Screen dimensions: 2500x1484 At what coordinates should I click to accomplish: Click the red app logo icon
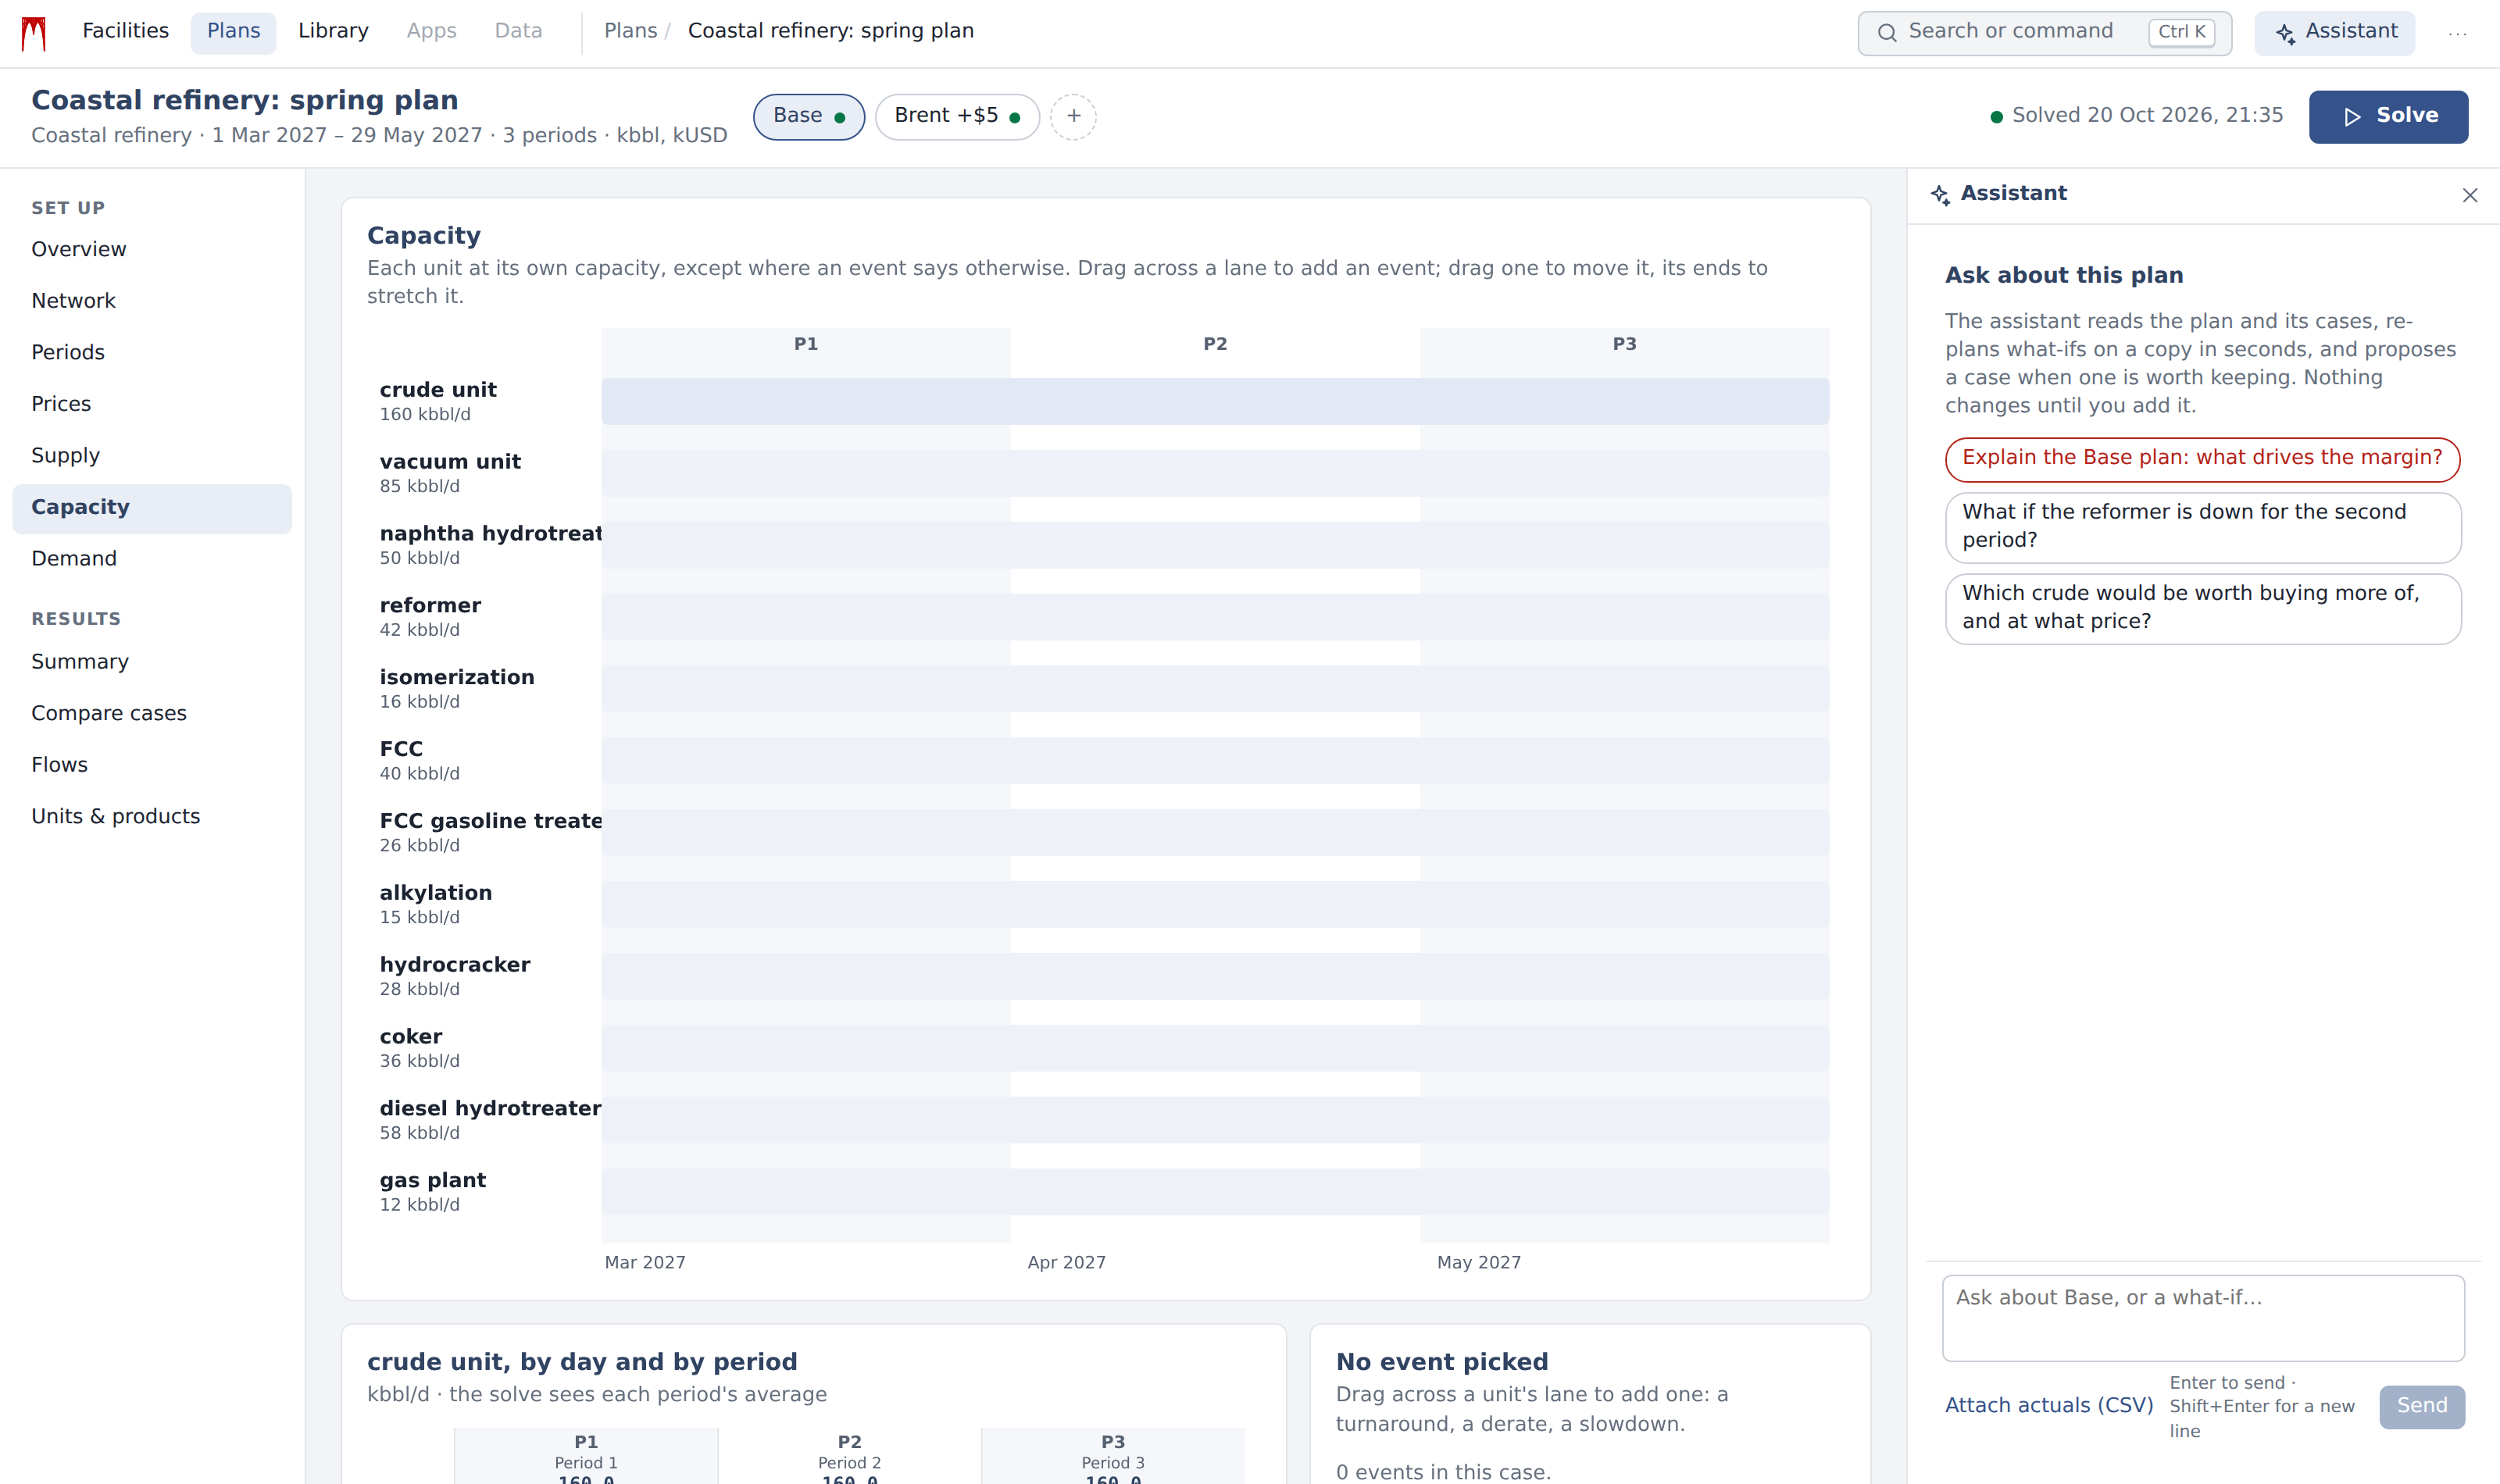[x=34, y=33]
